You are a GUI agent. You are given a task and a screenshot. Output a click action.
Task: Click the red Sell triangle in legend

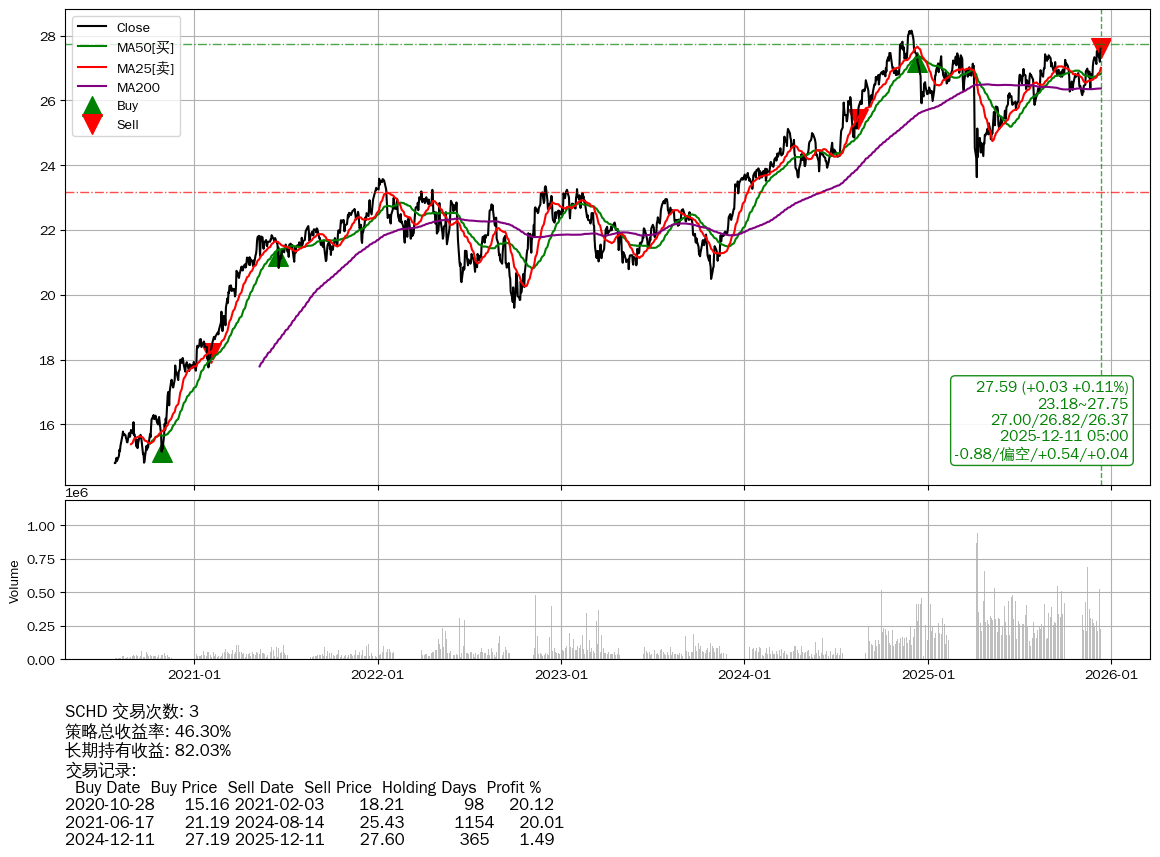coord(92,124)
